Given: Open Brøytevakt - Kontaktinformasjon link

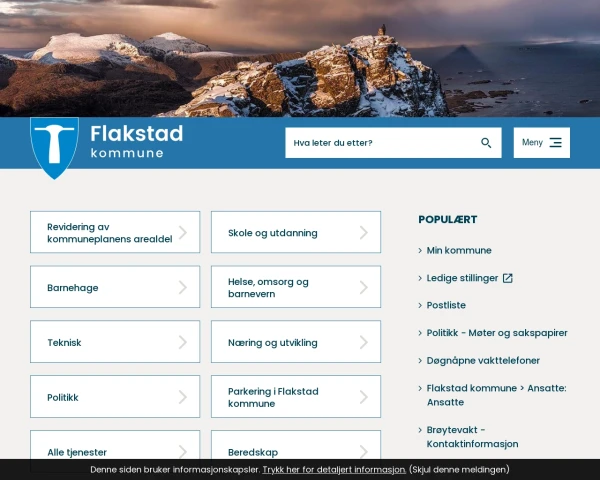Looking at the screenshot, I should click(472, 437).
